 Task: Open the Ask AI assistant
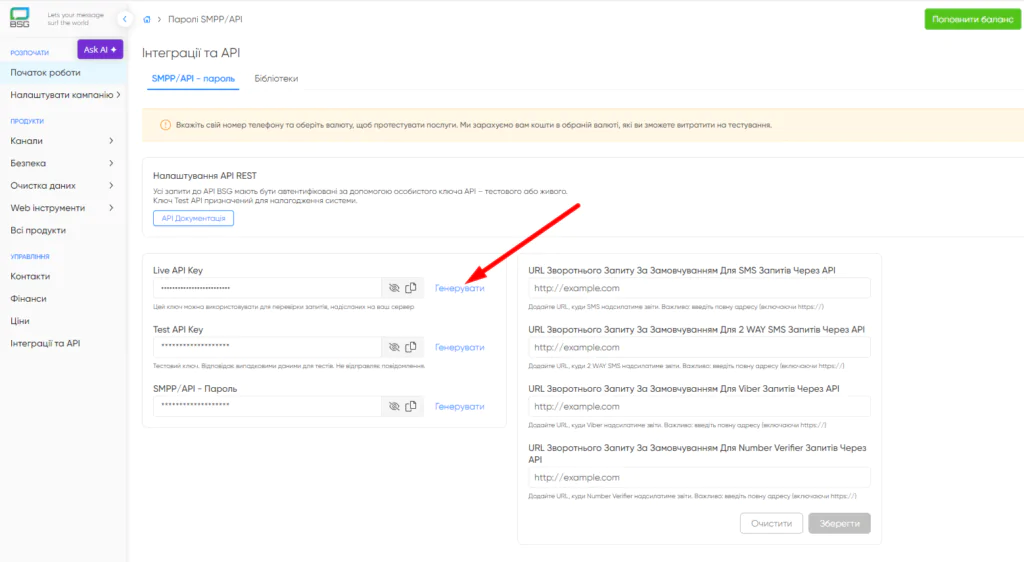click(x=100, y=49)
